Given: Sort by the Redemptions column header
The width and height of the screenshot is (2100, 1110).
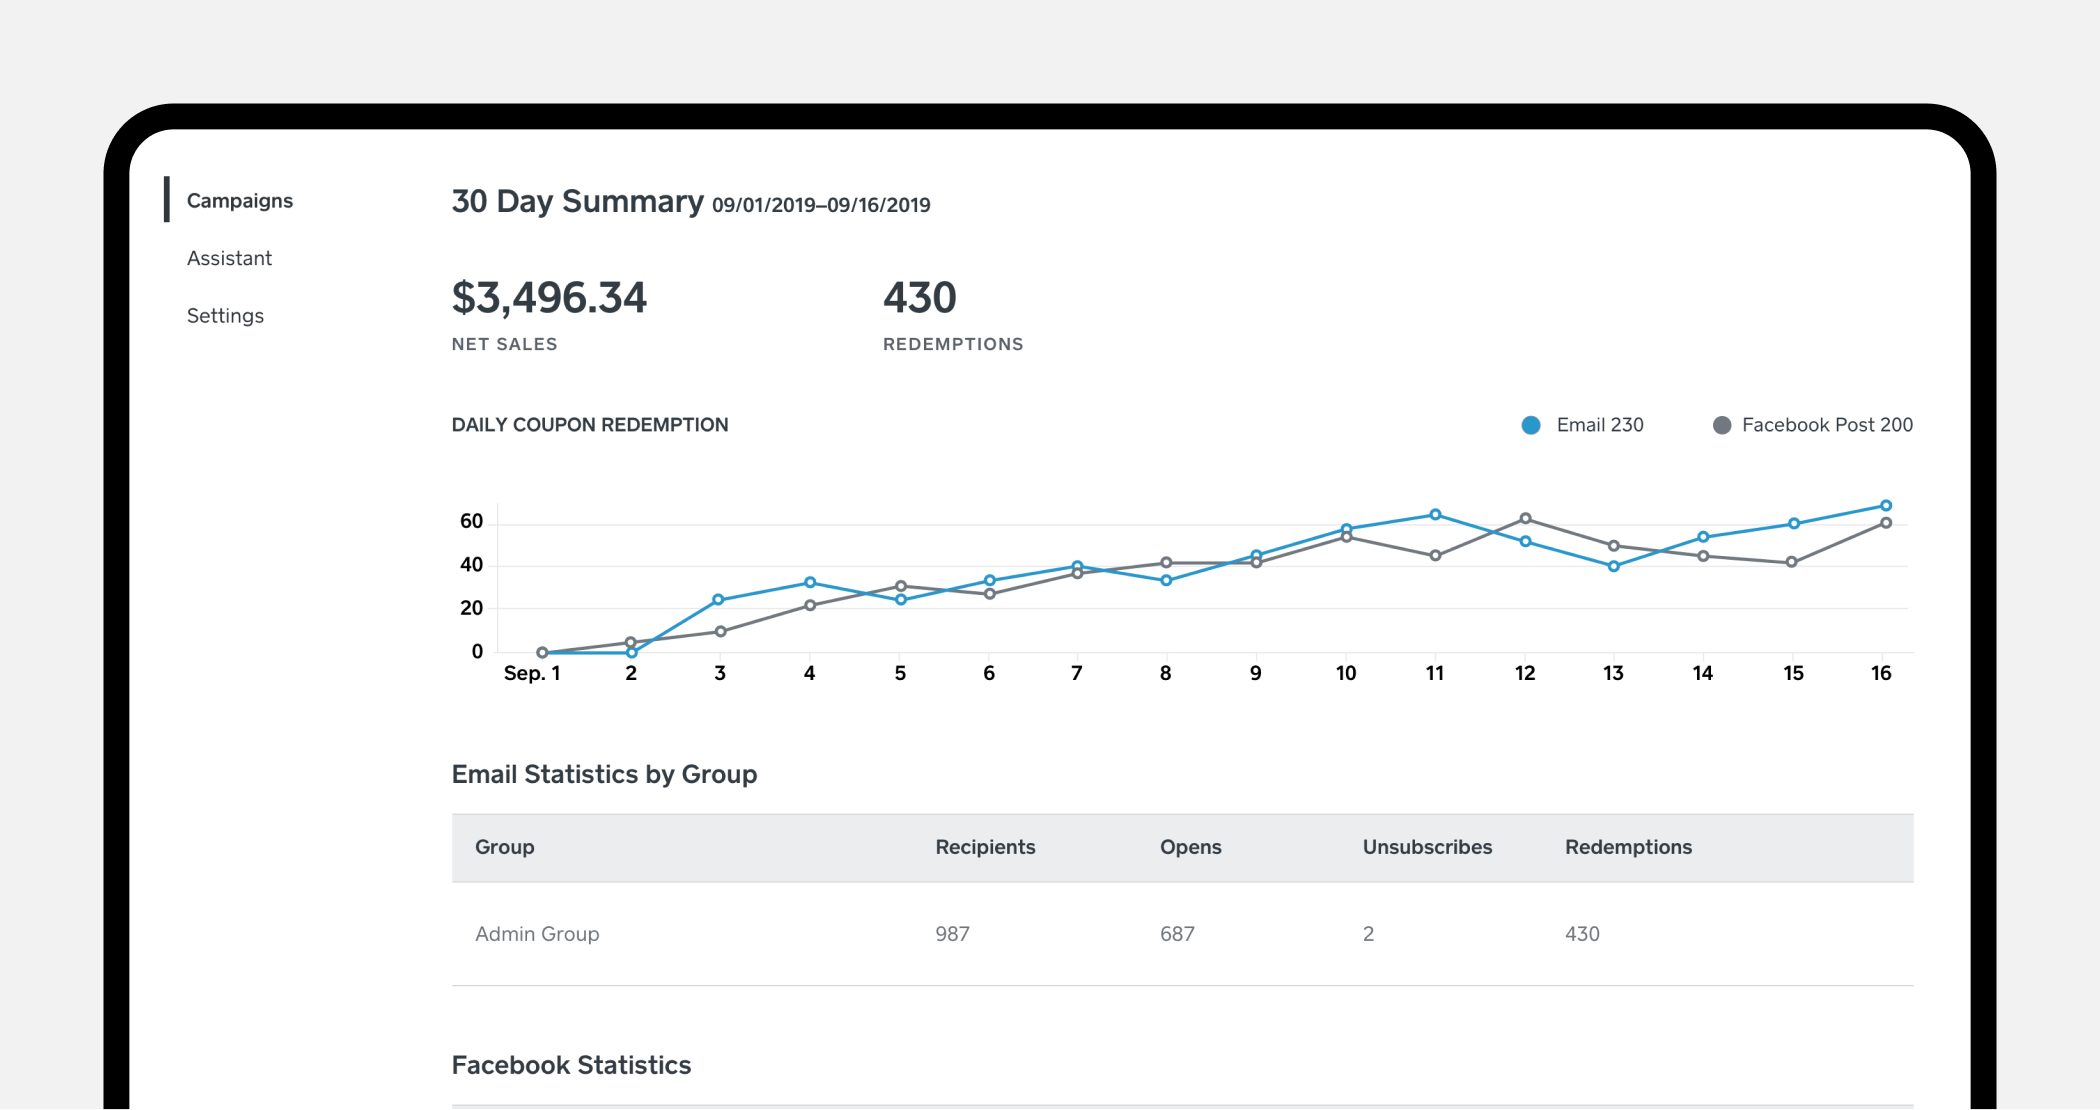Looking at the screenshot, I should 1628,847.
